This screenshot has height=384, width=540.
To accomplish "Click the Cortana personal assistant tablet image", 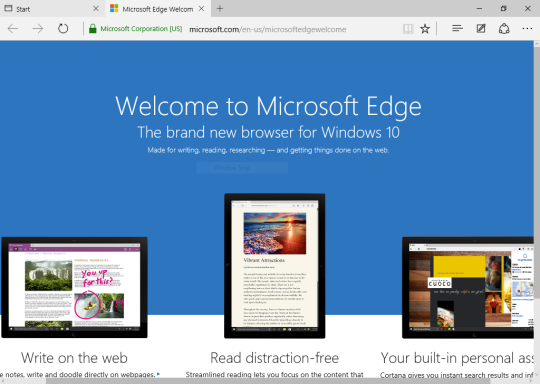I will pyautogui.click(x=468, y=287).
